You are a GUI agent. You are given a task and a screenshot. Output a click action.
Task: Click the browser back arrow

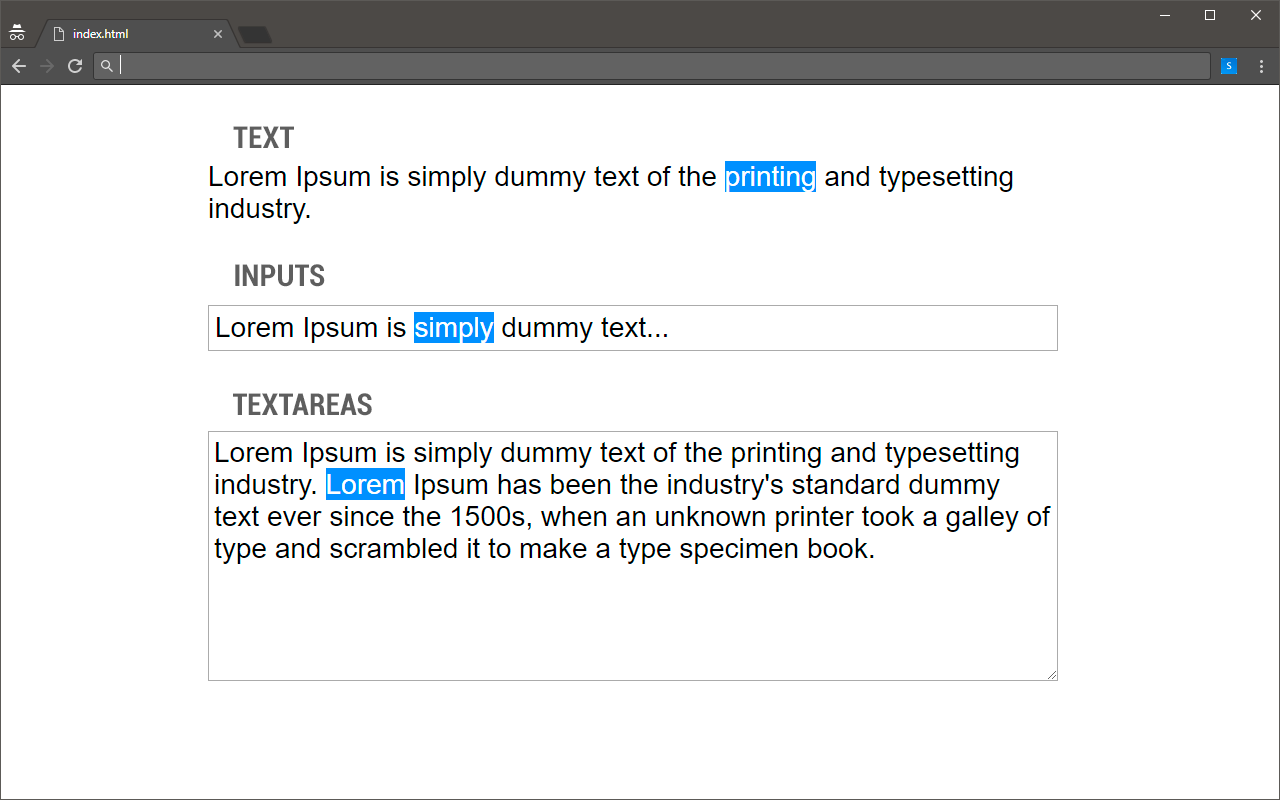point(18,66)
